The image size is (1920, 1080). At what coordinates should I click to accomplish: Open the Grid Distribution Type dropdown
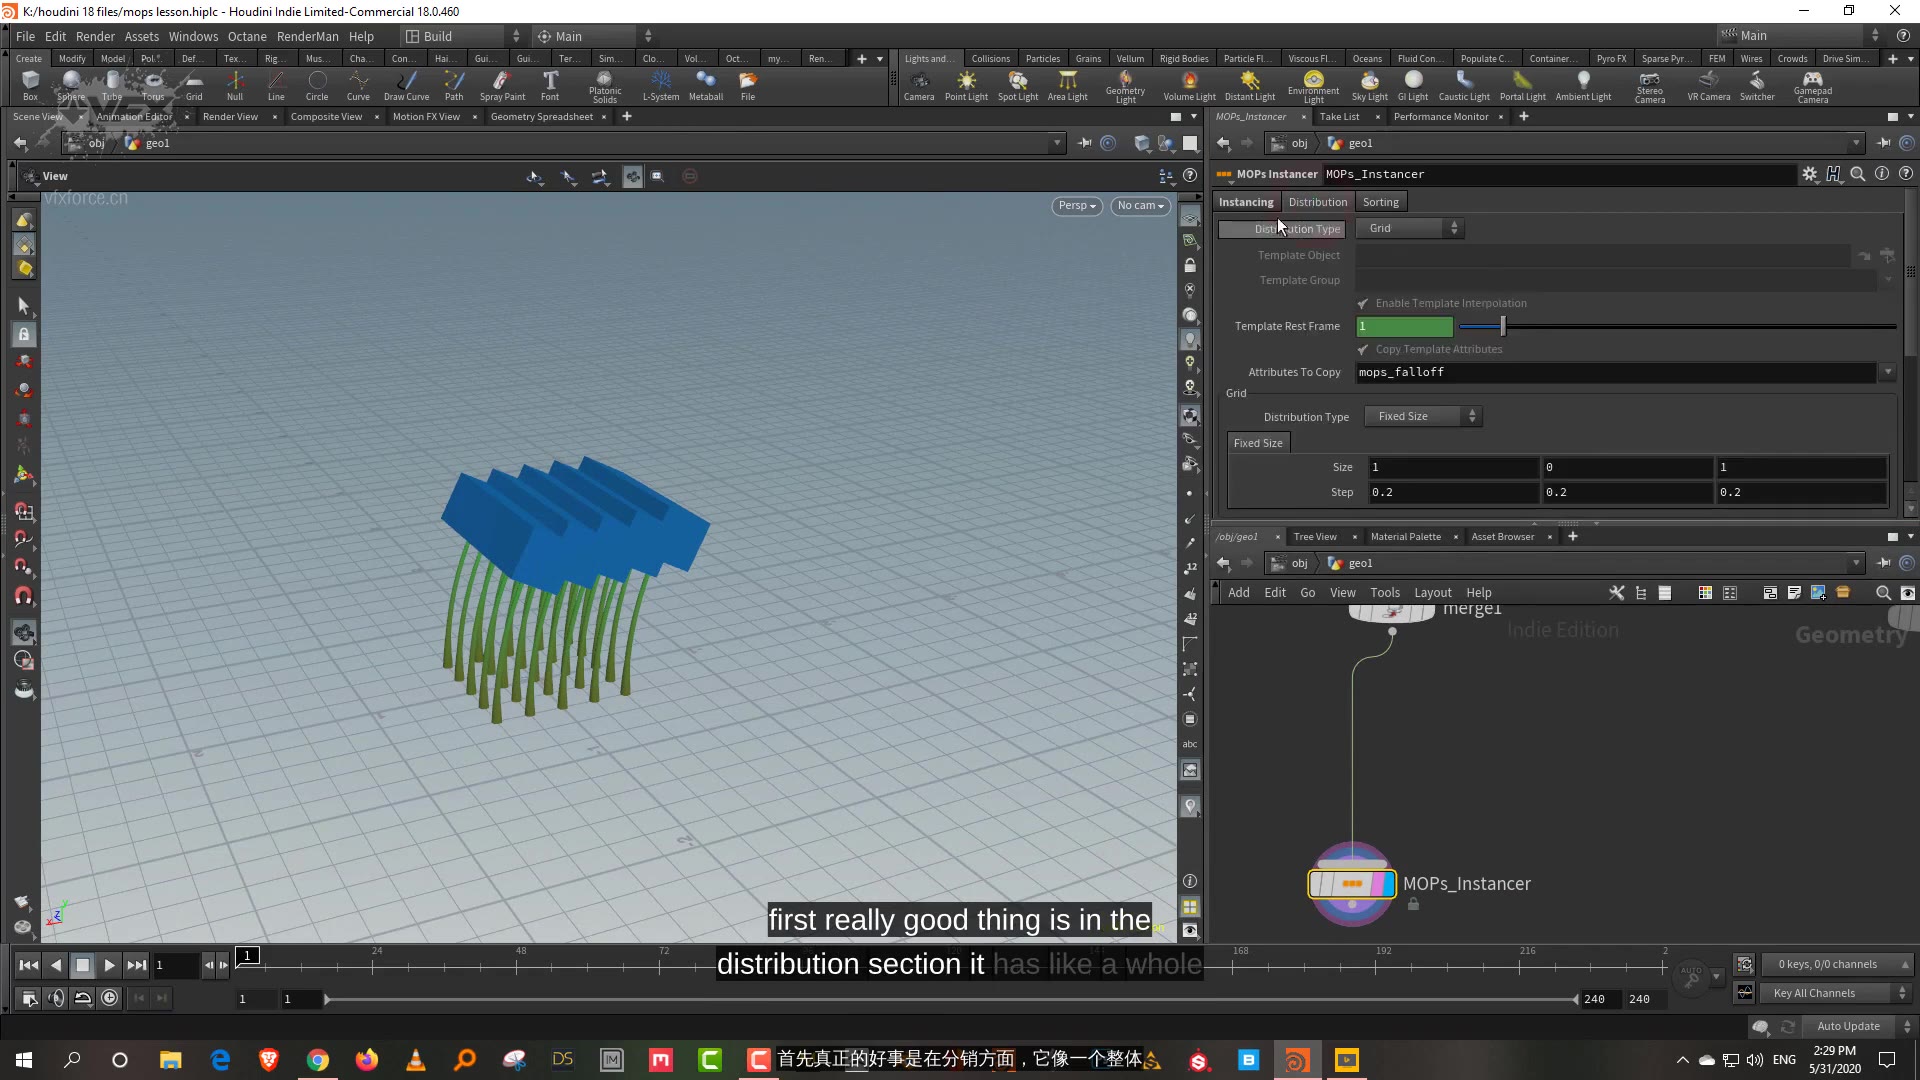point(1422,415)
